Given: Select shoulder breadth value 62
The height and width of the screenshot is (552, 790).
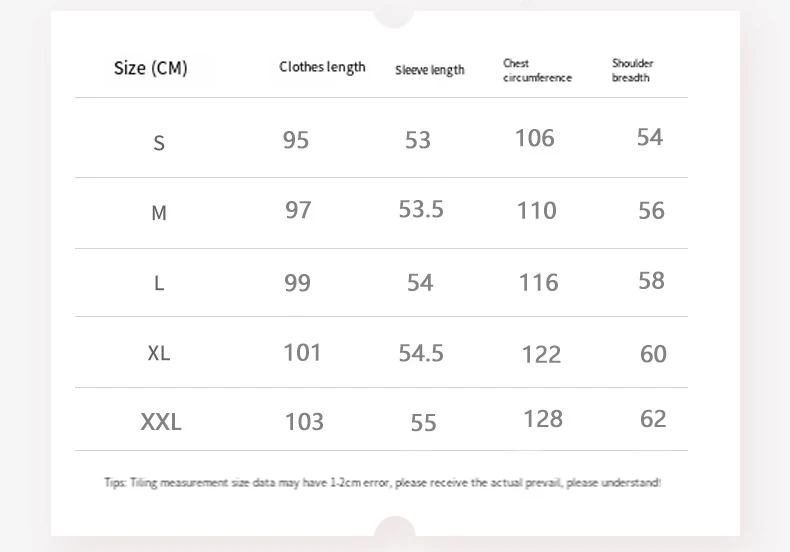Looking at the screenshot, I should 653,419.
